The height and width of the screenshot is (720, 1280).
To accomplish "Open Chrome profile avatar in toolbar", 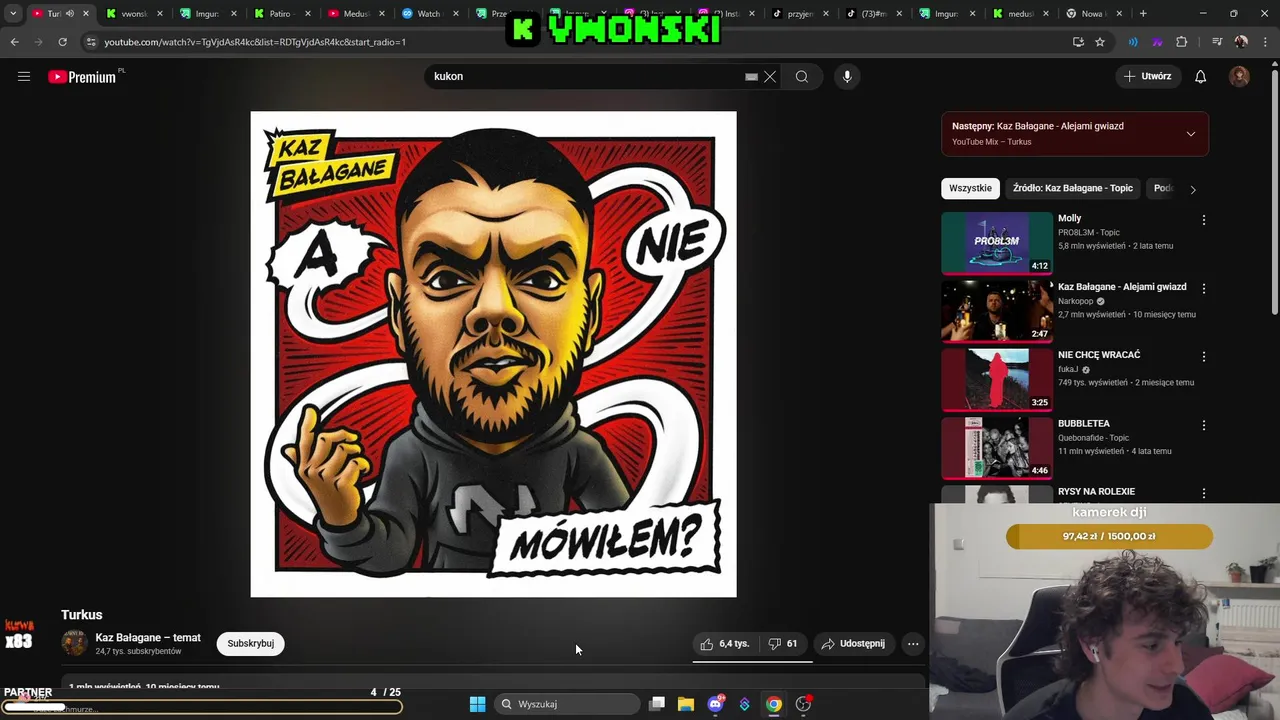I will pyautogui.click(x=1241, y=42).
